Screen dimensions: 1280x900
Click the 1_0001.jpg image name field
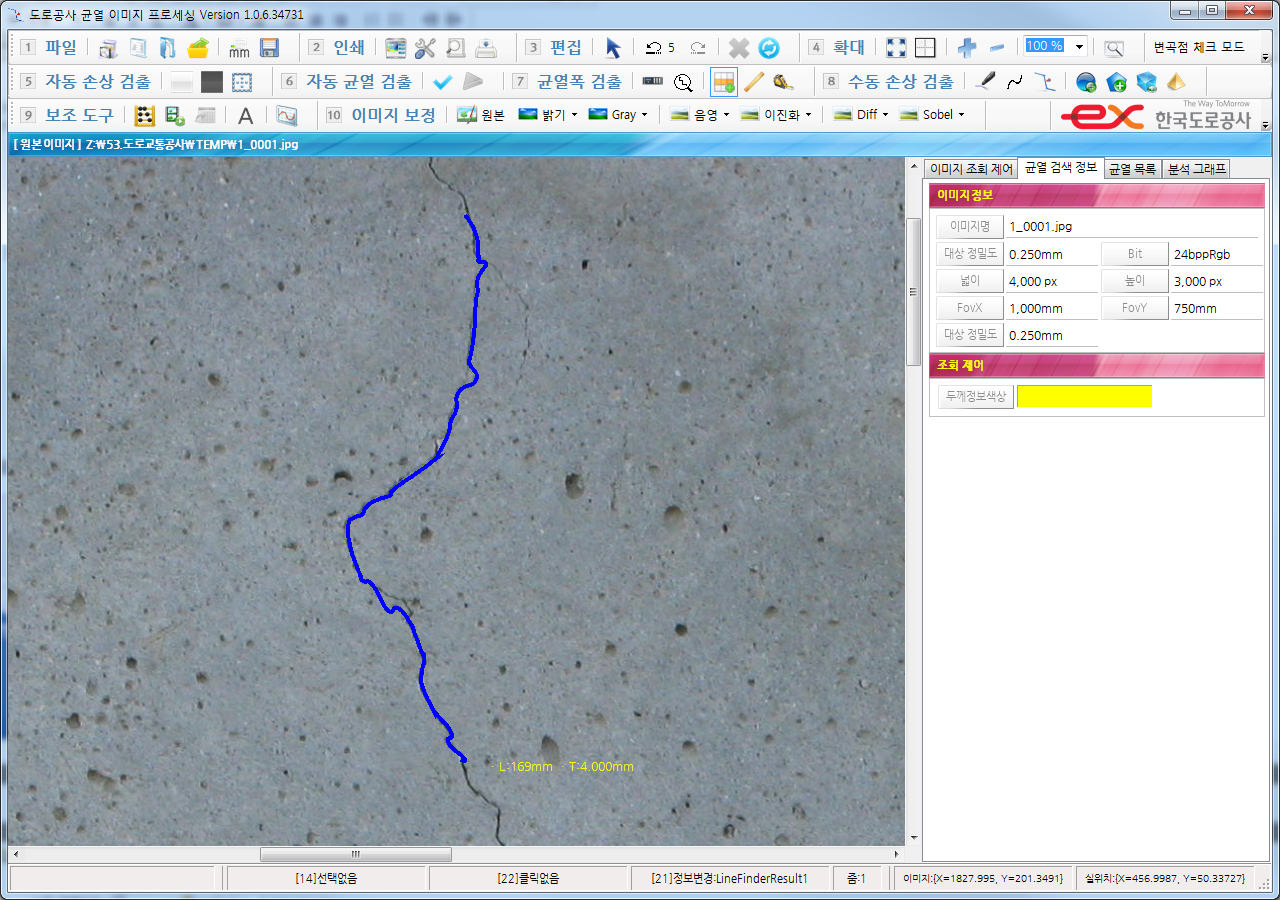(1133, 226)
